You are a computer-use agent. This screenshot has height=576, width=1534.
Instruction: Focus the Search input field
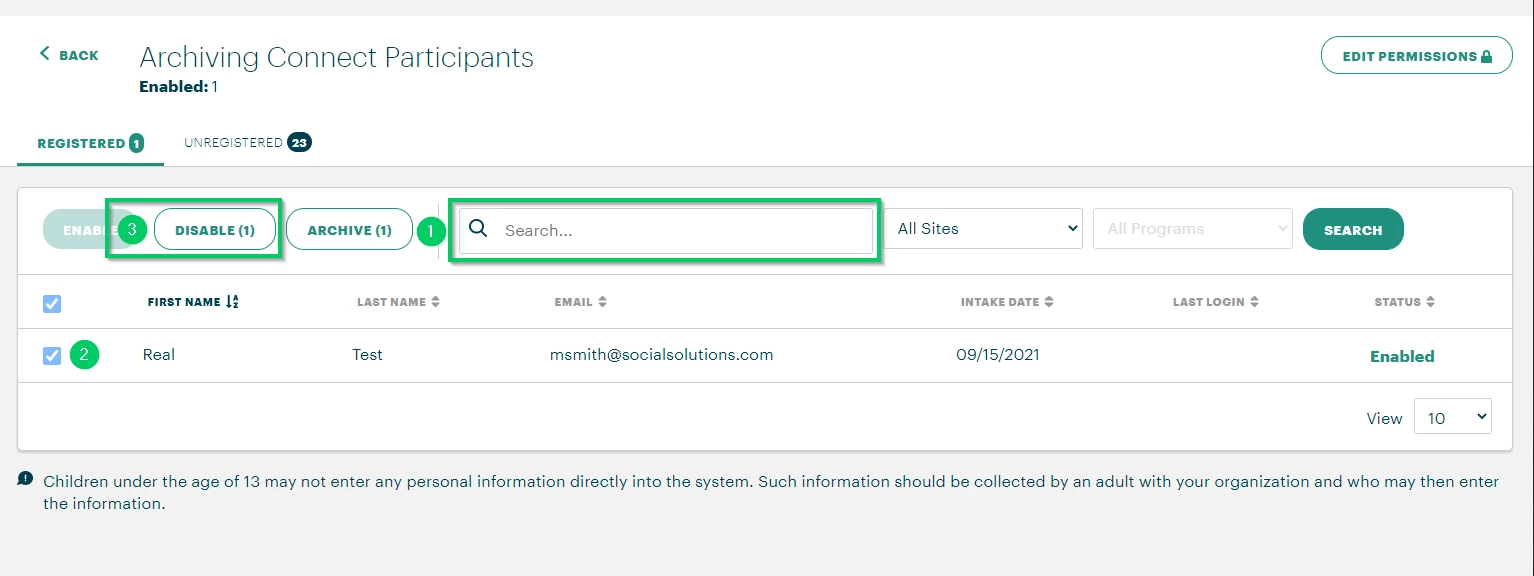[666, 230]
